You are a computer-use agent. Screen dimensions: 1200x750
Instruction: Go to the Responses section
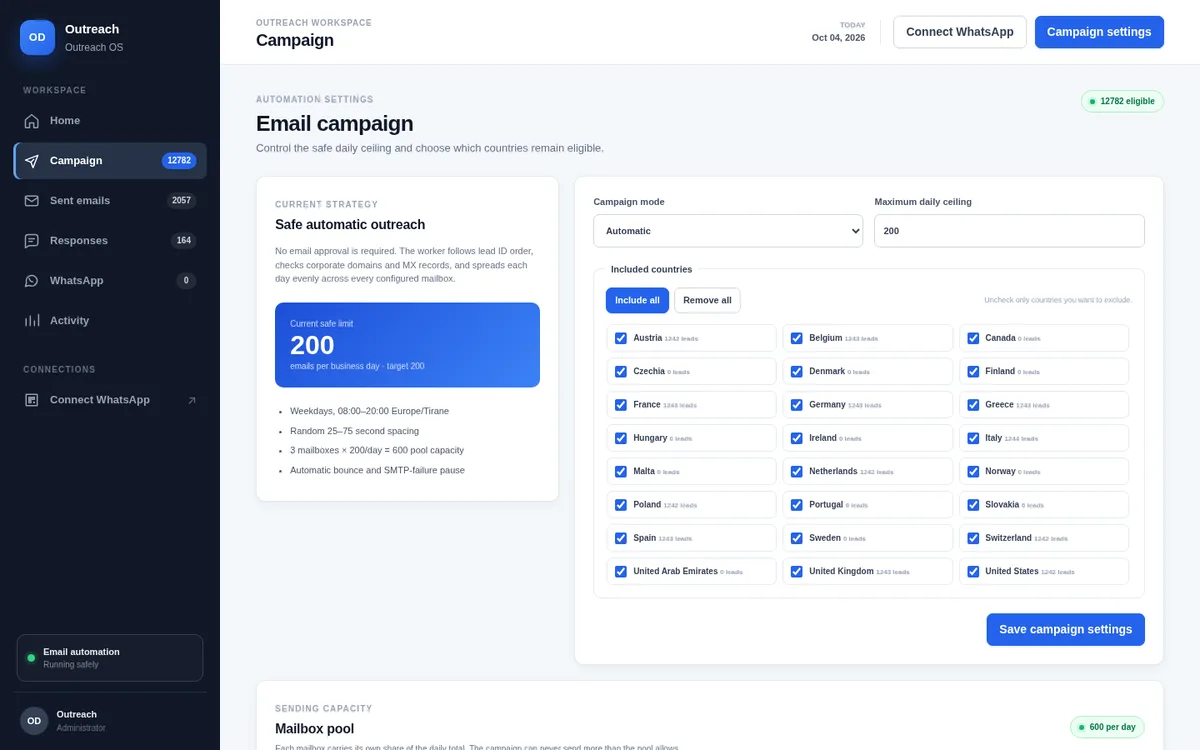coord(110,241)
